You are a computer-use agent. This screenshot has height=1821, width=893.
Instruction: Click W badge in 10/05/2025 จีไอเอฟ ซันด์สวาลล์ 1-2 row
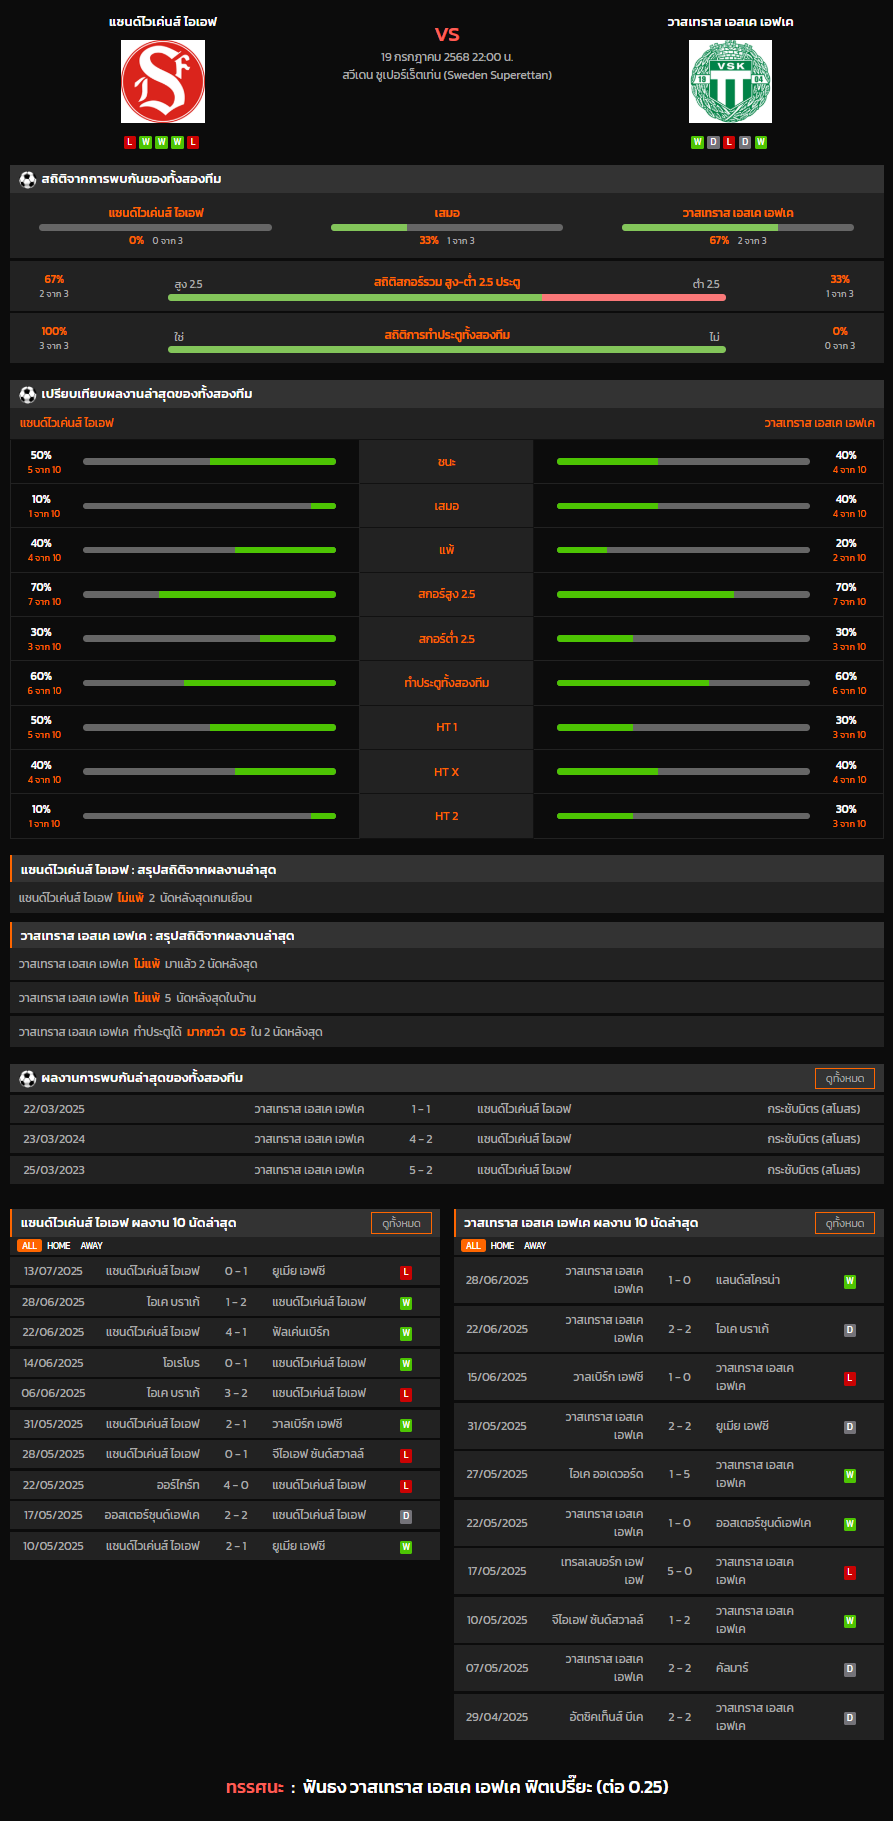point(850,1621)
